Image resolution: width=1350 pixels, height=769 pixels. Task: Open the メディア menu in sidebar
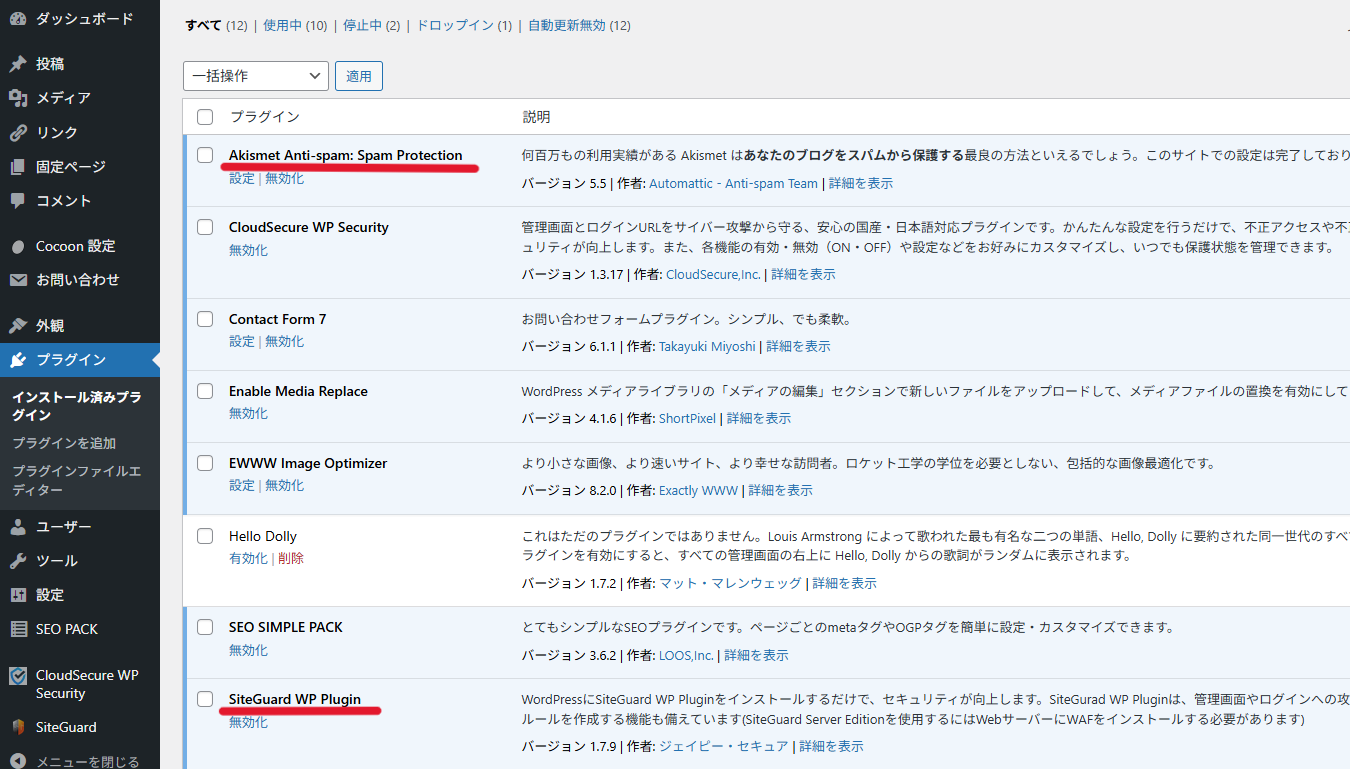(80, 98)
